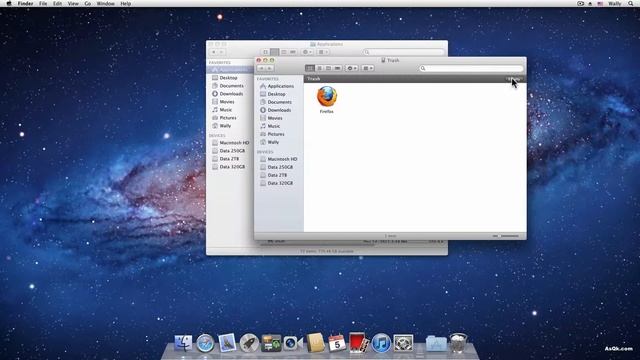Open Action gear menu in Applications window
This screenshot has width=640, height=360.
pos(307,52)
